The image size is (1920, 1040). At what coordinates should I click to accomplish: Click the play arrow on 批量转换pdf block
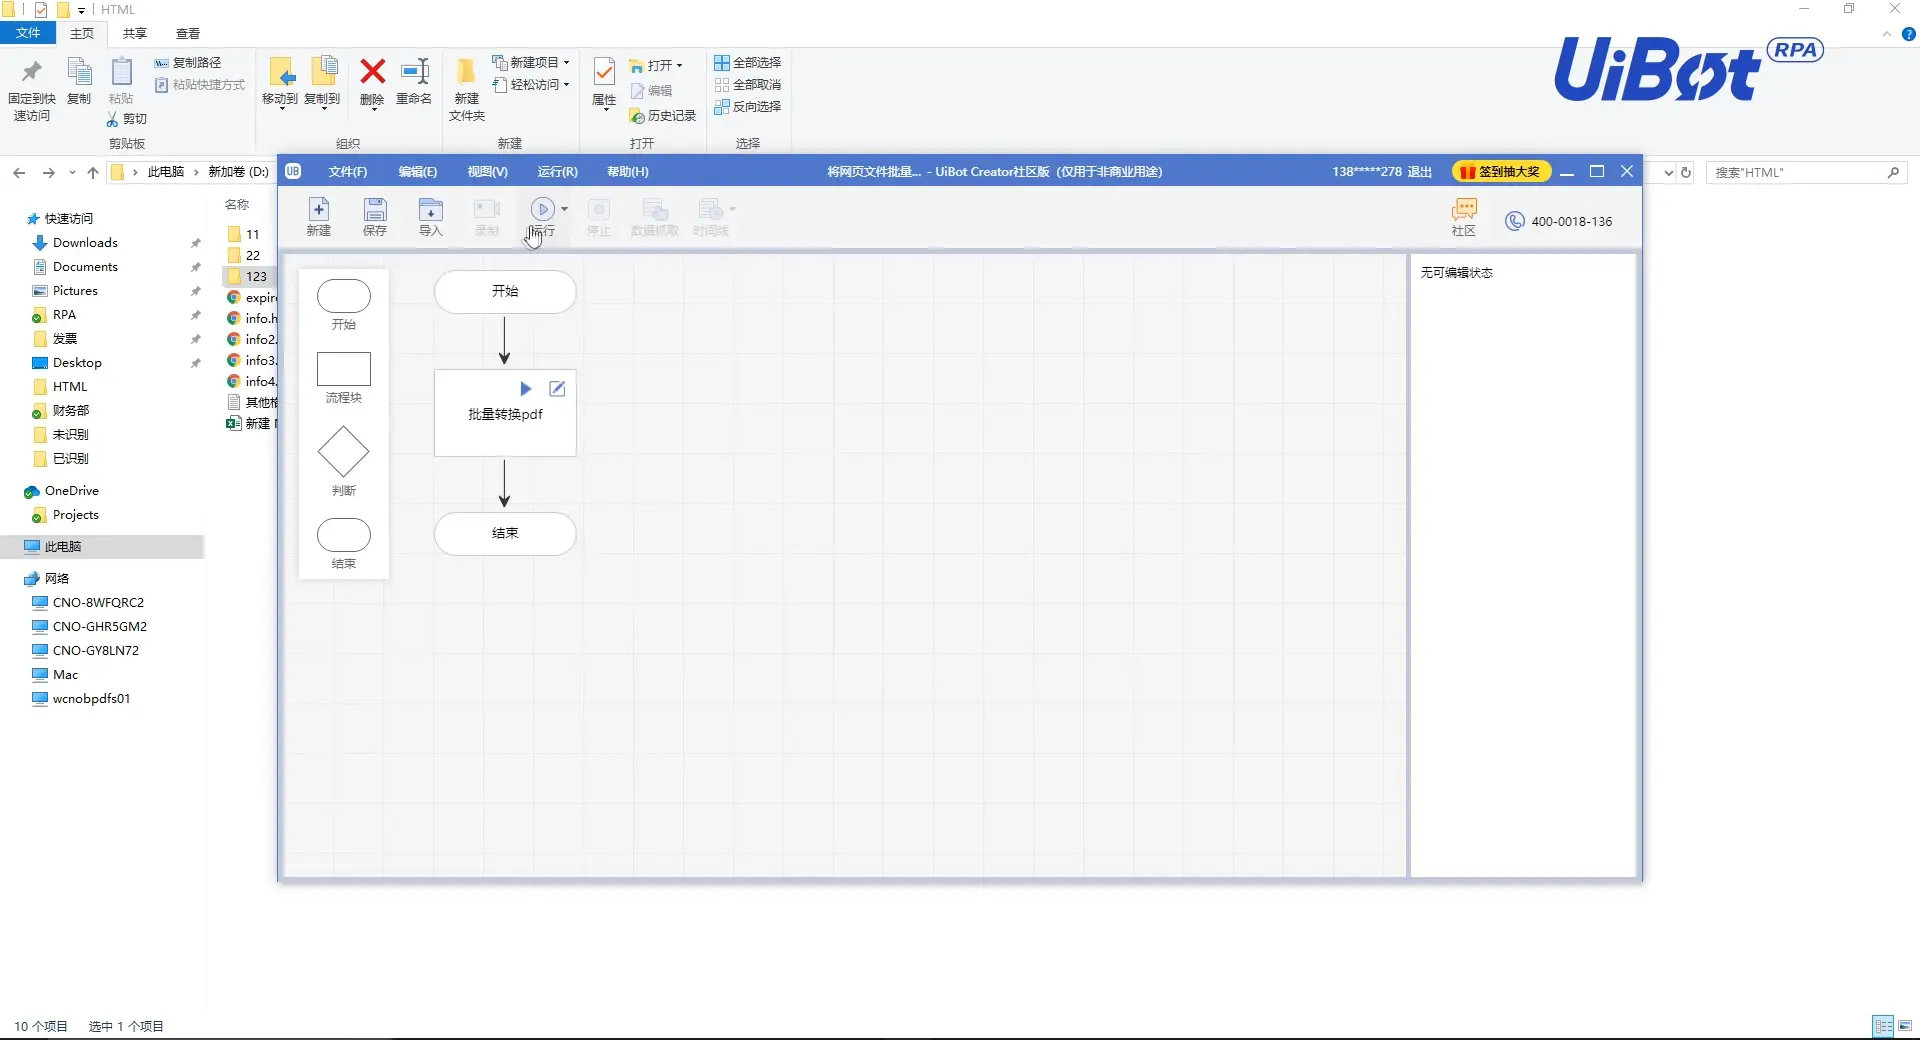[x=526, y=389]
